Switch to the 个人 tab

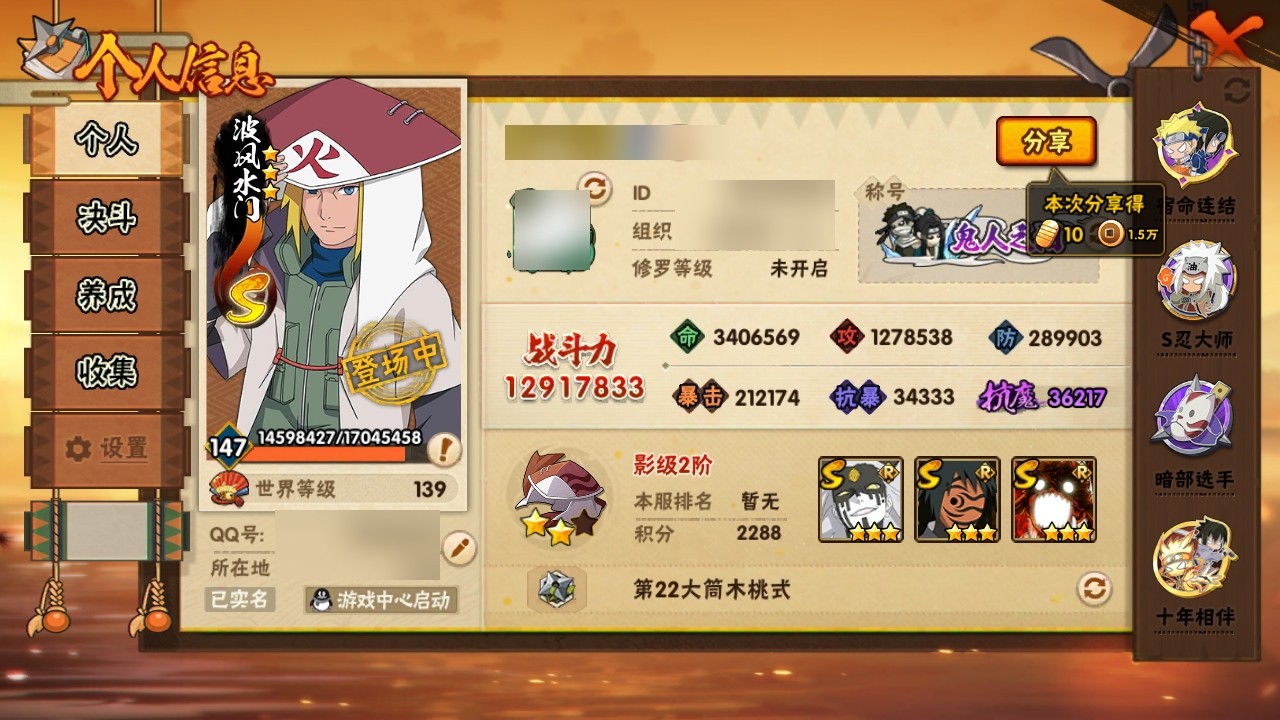[x=107, y=141]
